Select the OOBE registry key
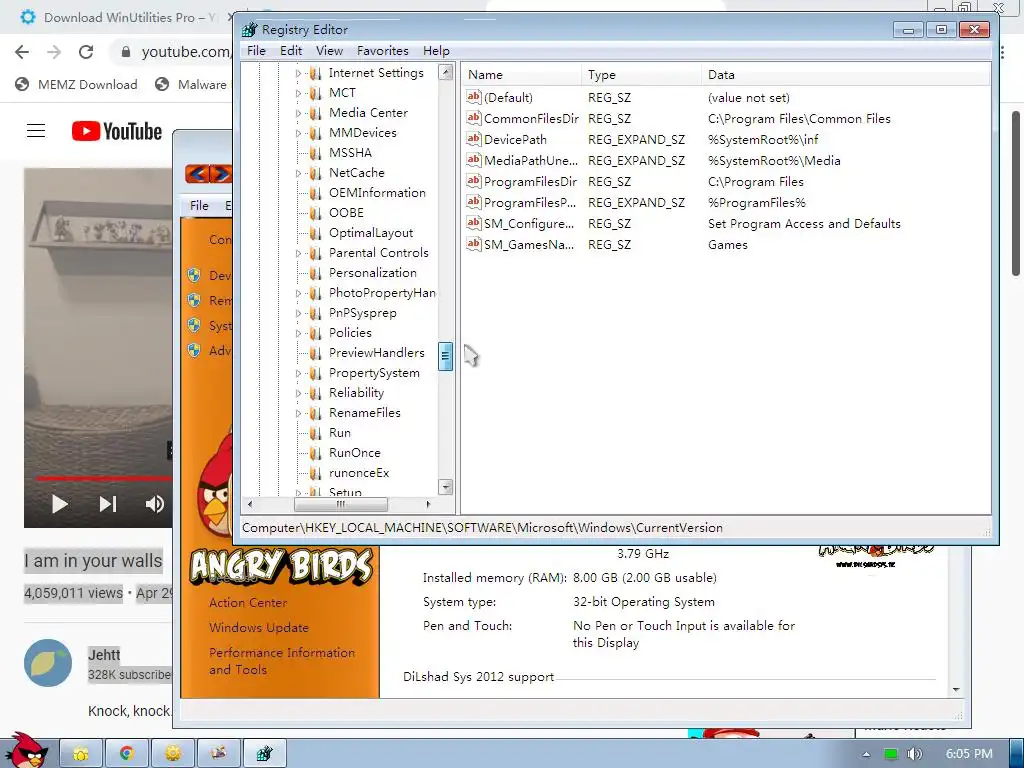Screen dimensions: 1024x768 tap(346, 213)
